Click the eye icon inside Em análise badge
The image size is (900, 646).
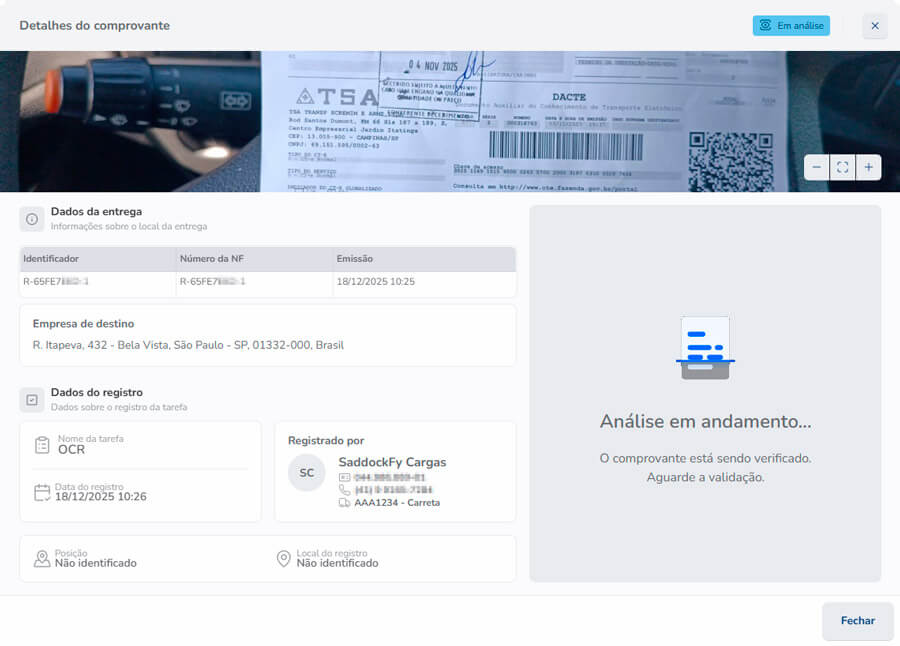click(765, 25)
